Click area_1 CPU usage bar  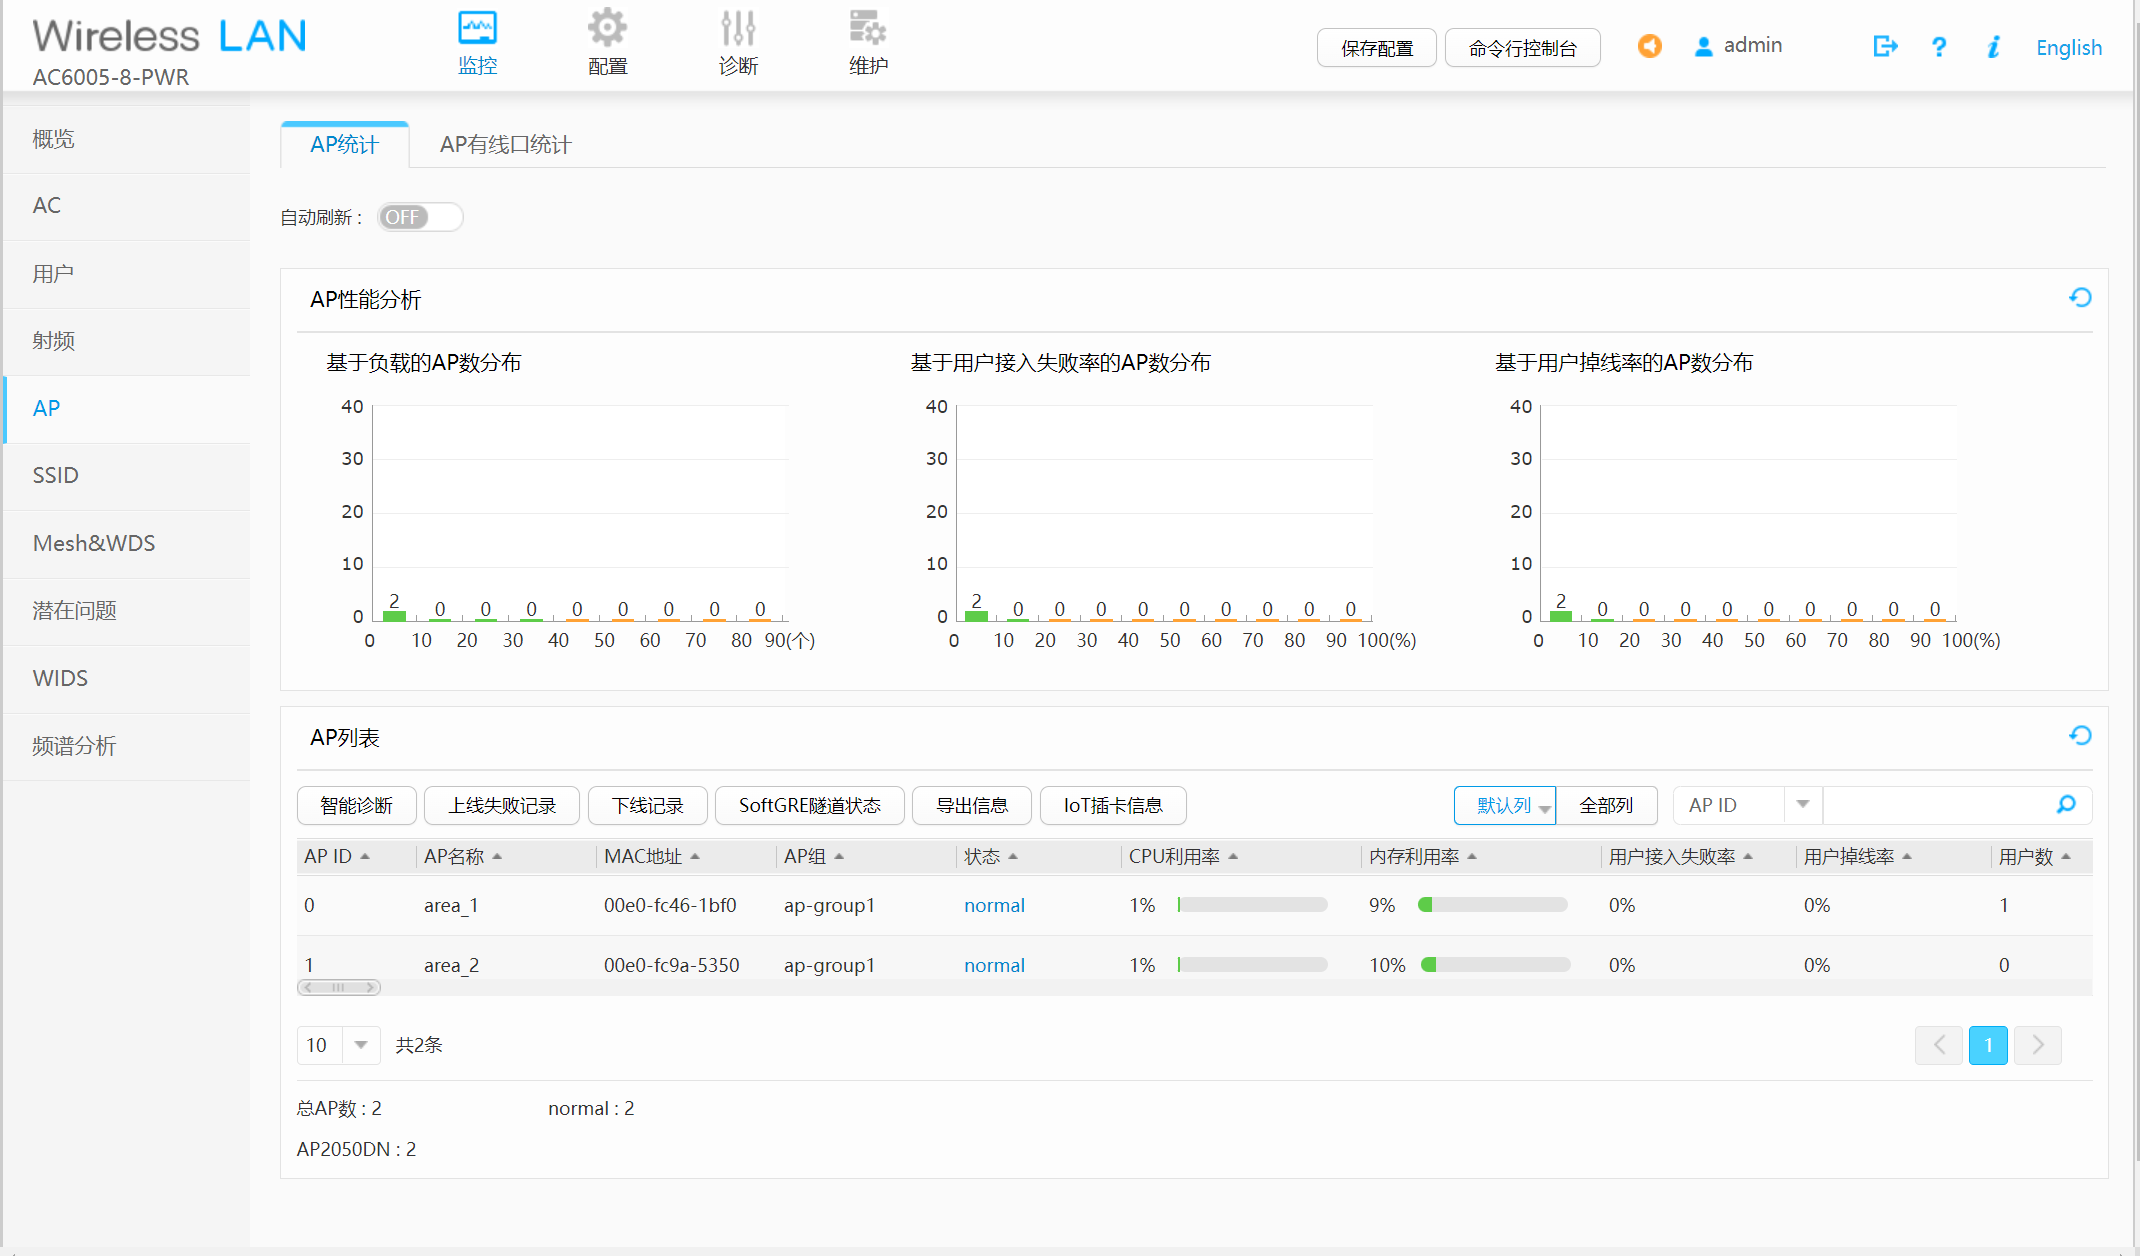click(x=1252, y=905)
